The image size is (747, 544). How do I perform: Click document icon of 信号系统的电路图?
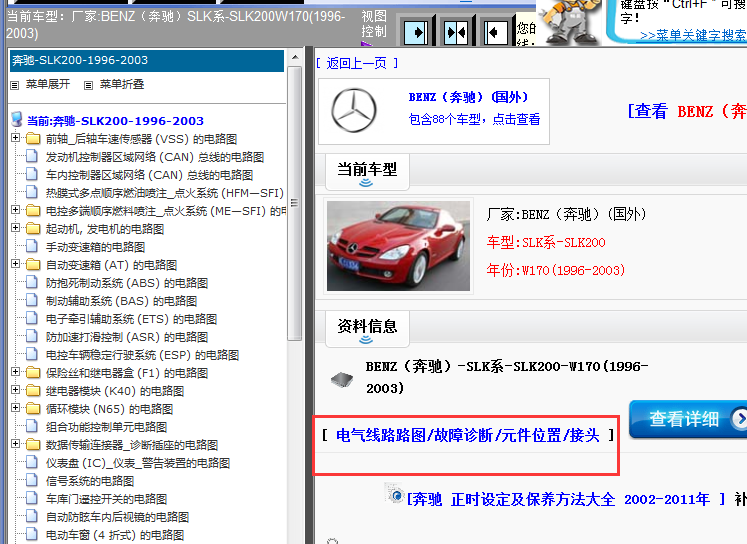pyautogui.click(x=32, y=480)
